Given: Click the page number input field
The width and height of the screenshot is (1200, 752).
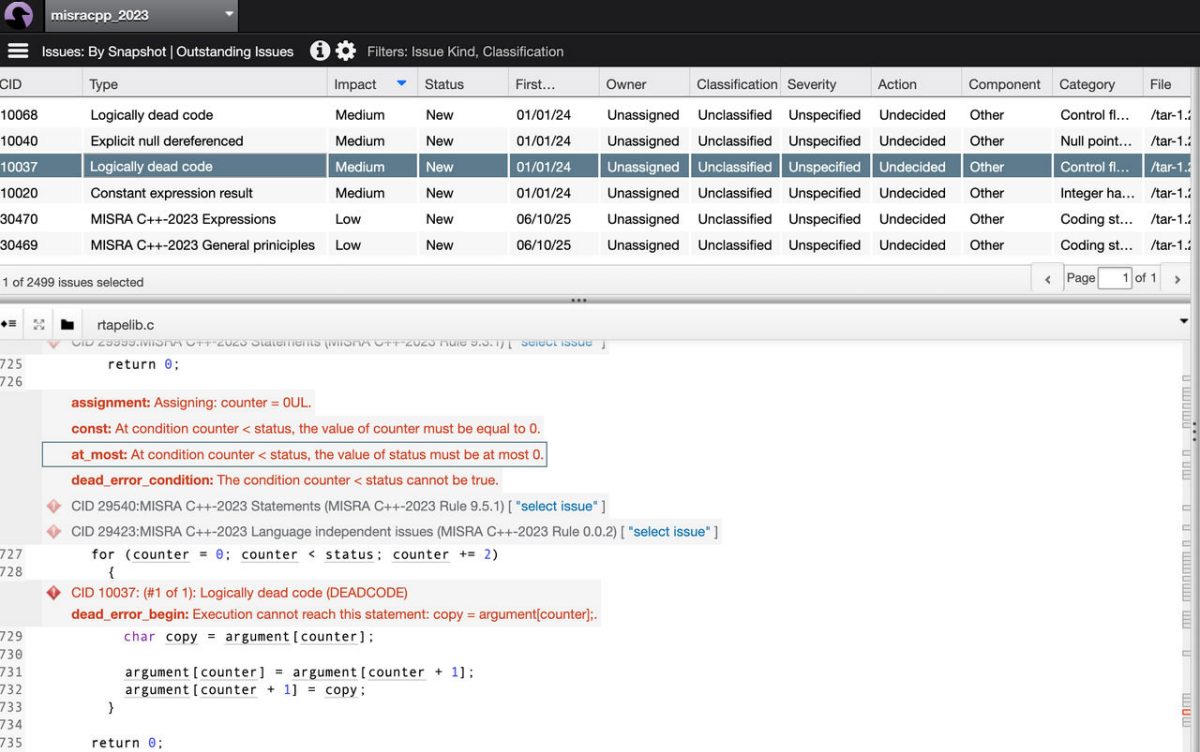Looking at the screenshot, I should 1113,278.
